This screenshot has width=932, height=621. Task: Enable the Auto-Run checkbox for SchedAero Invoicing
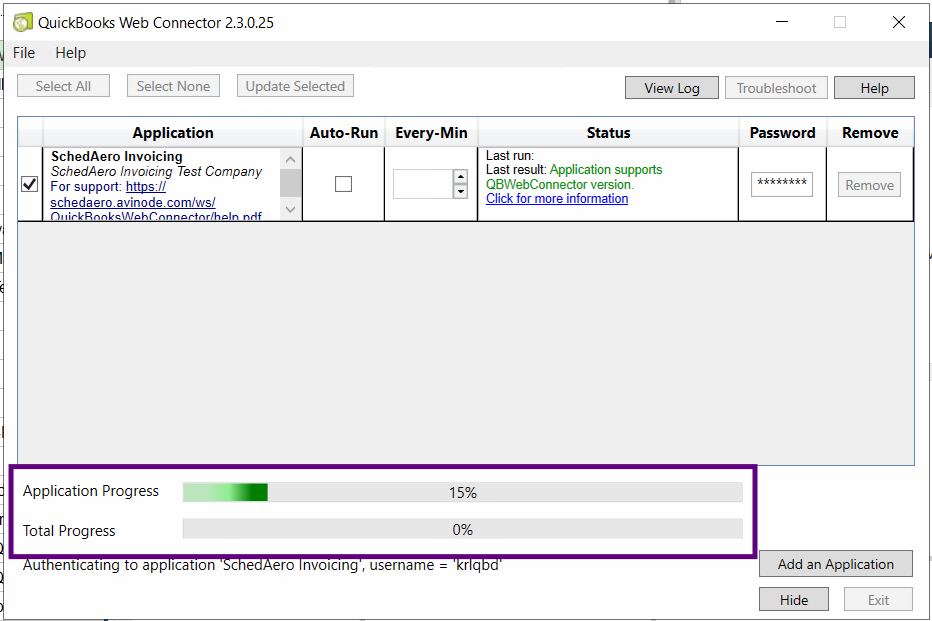(344, 184)
